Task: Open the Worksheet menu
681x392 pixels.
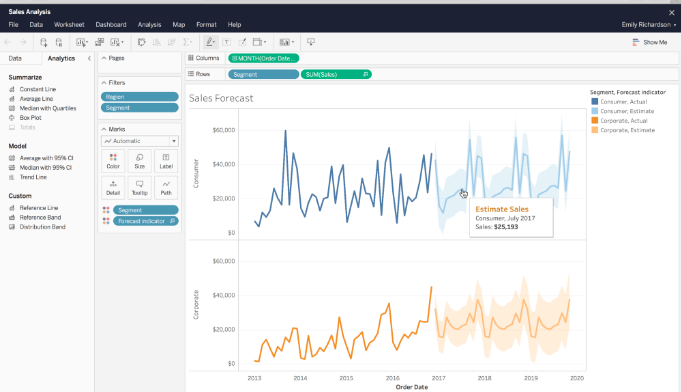Action: pyautogui.click(x=69, y=25)
